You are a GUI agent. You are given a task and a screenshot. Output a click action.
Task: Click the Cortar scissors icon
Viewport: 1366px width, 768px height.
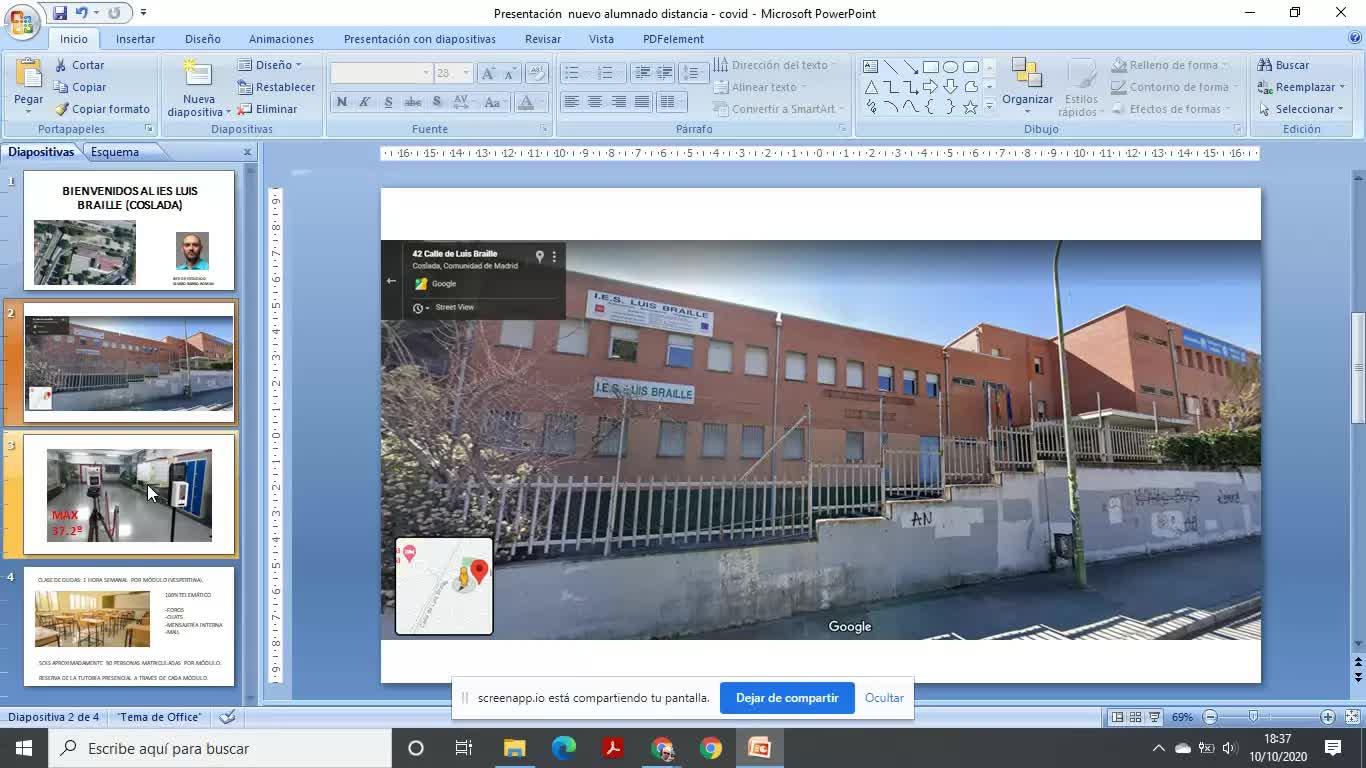click(x=62, y=65)
